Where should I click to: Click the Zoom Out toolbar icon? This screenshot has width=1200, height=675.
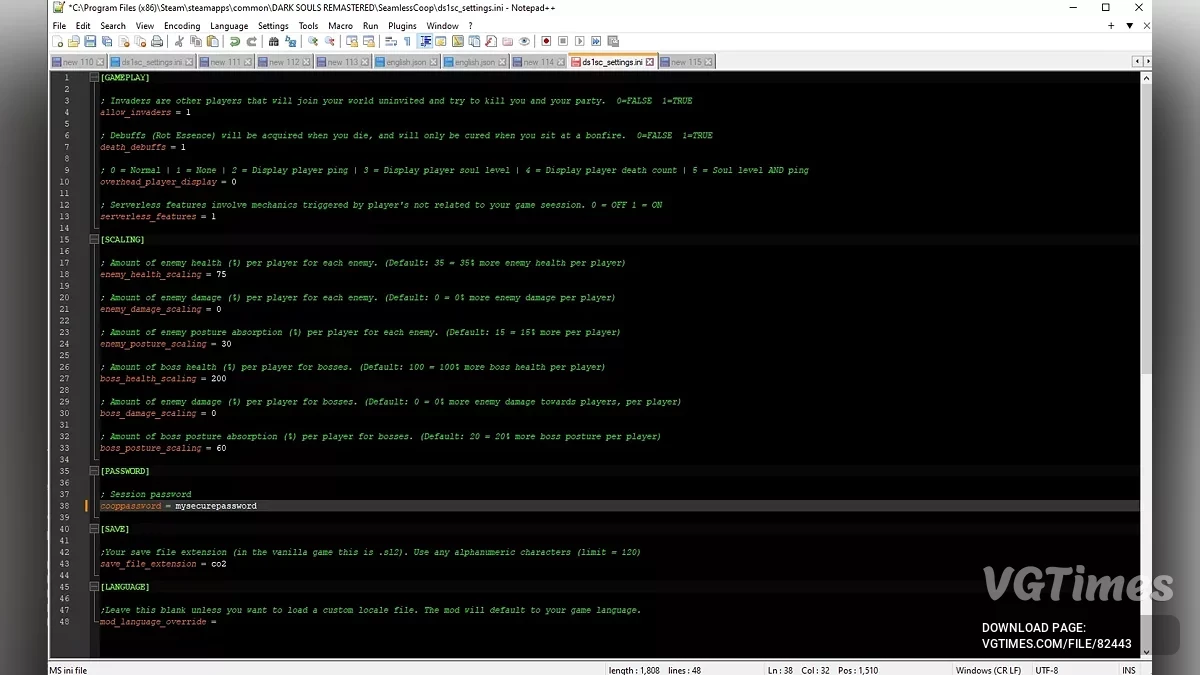tap(330, 41)
